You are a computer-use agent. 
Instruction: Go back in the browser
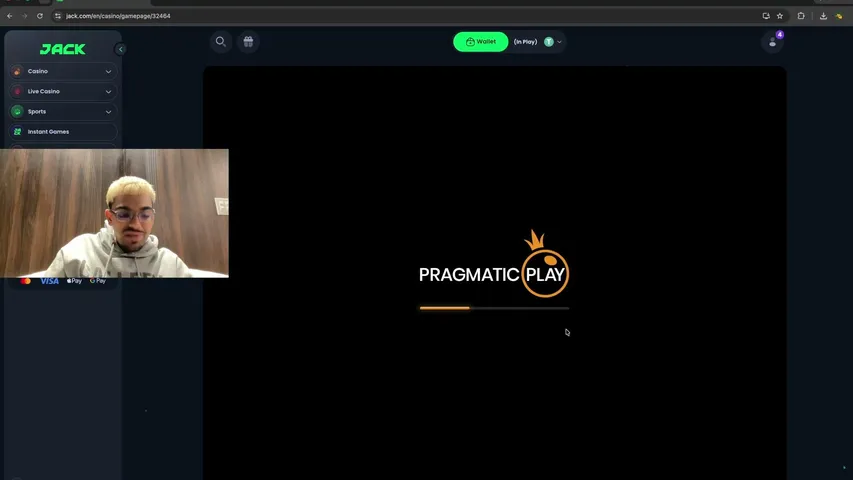pyautogui.click(x=10, y=16)
